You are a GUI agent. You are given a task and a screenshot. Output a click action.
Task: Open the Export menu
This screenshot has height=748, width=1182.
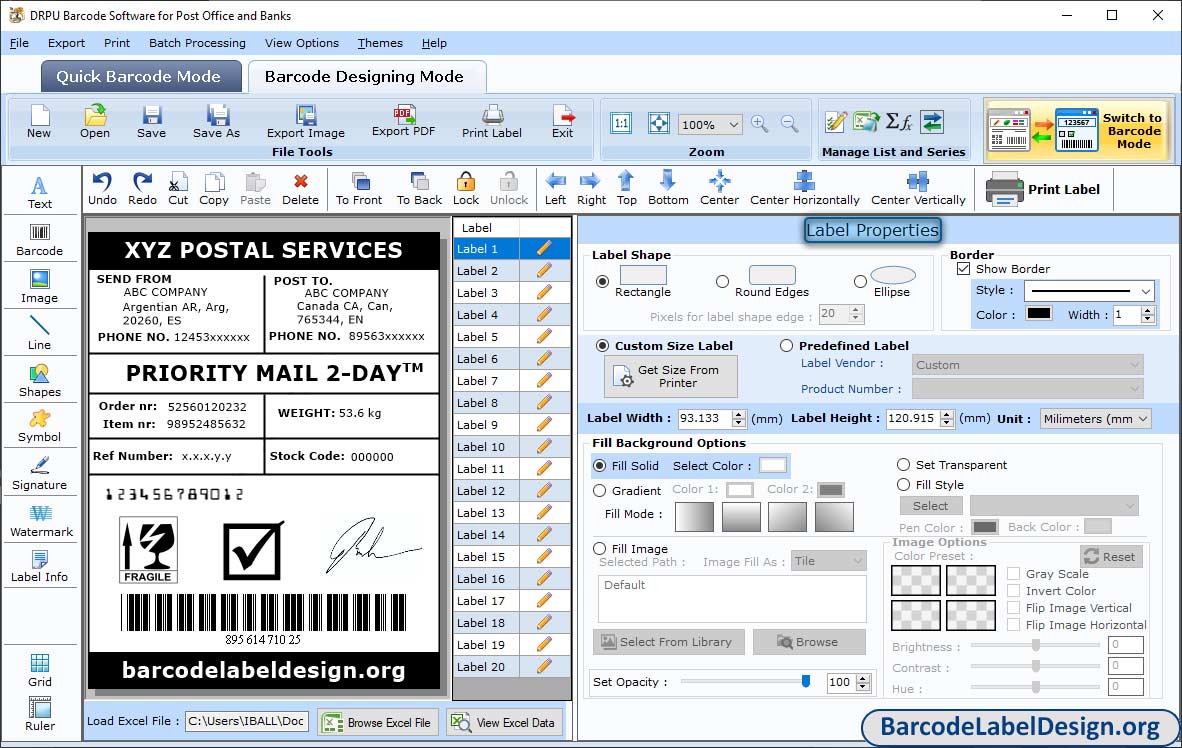click(66, 43)
